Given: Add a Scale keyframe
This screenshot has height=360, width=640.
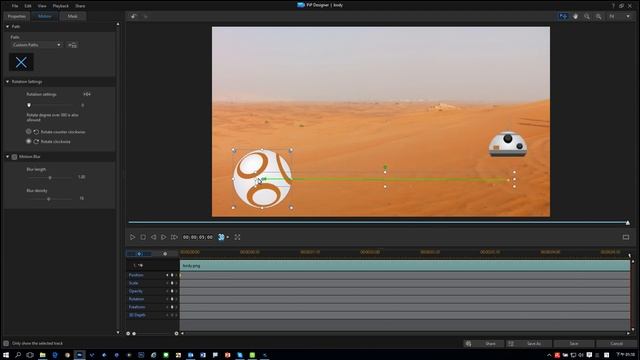Looking at the screenshot, I should click(x=172, y=283).
